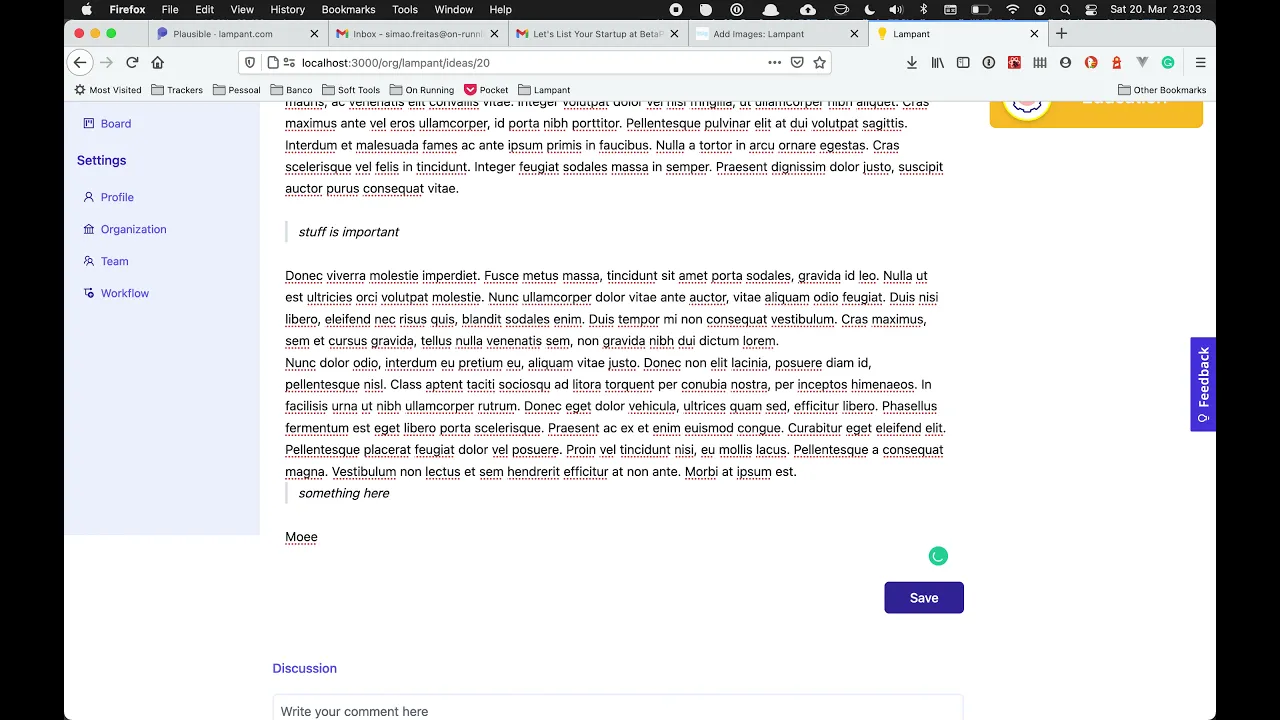Open the History menu in menu bar
Screen dimensions: 1280x720
(x=287, y=9)
